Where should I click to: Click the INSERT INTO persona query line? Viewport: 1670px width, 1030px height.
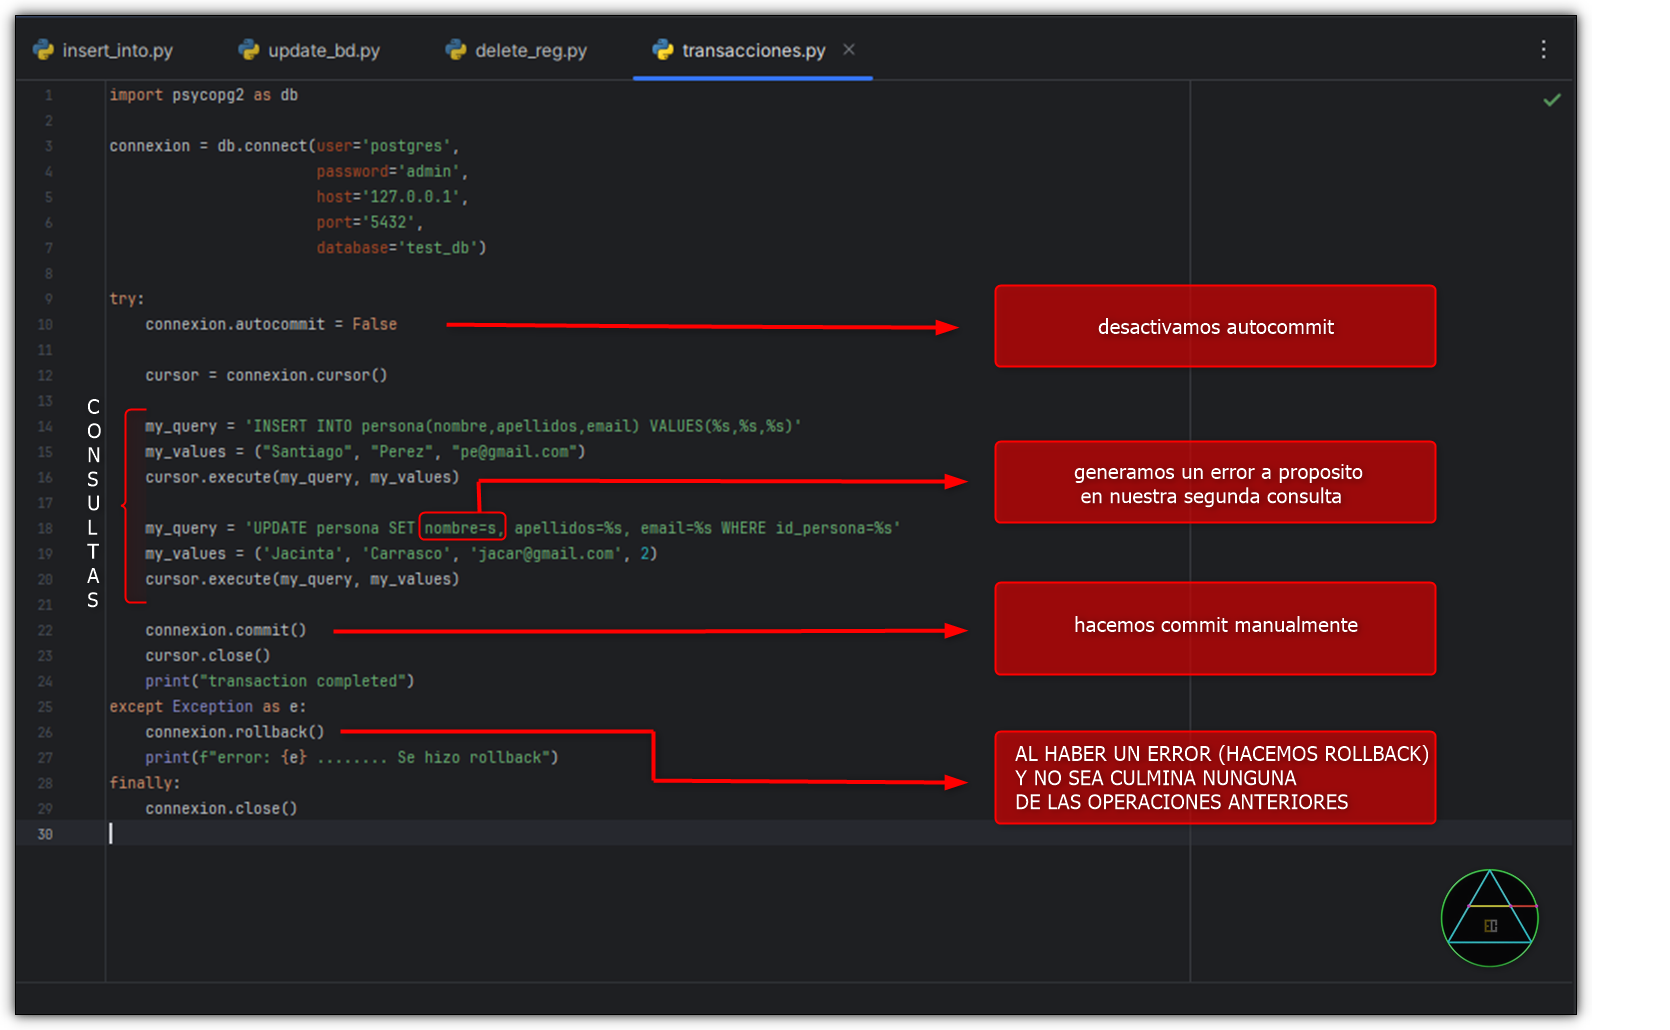coord(473,426)
